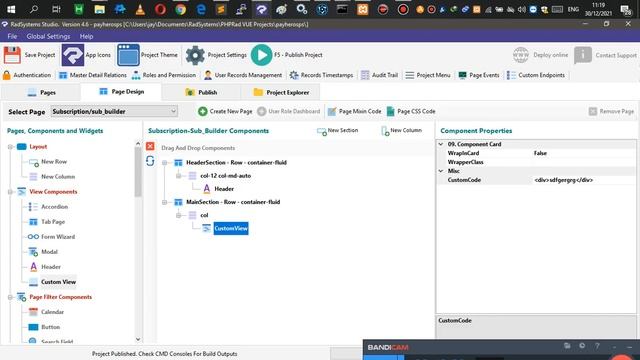The height and width of the screenshot is (360, 640).
Task: Add a New Column to components
Action: pos(401,131)
